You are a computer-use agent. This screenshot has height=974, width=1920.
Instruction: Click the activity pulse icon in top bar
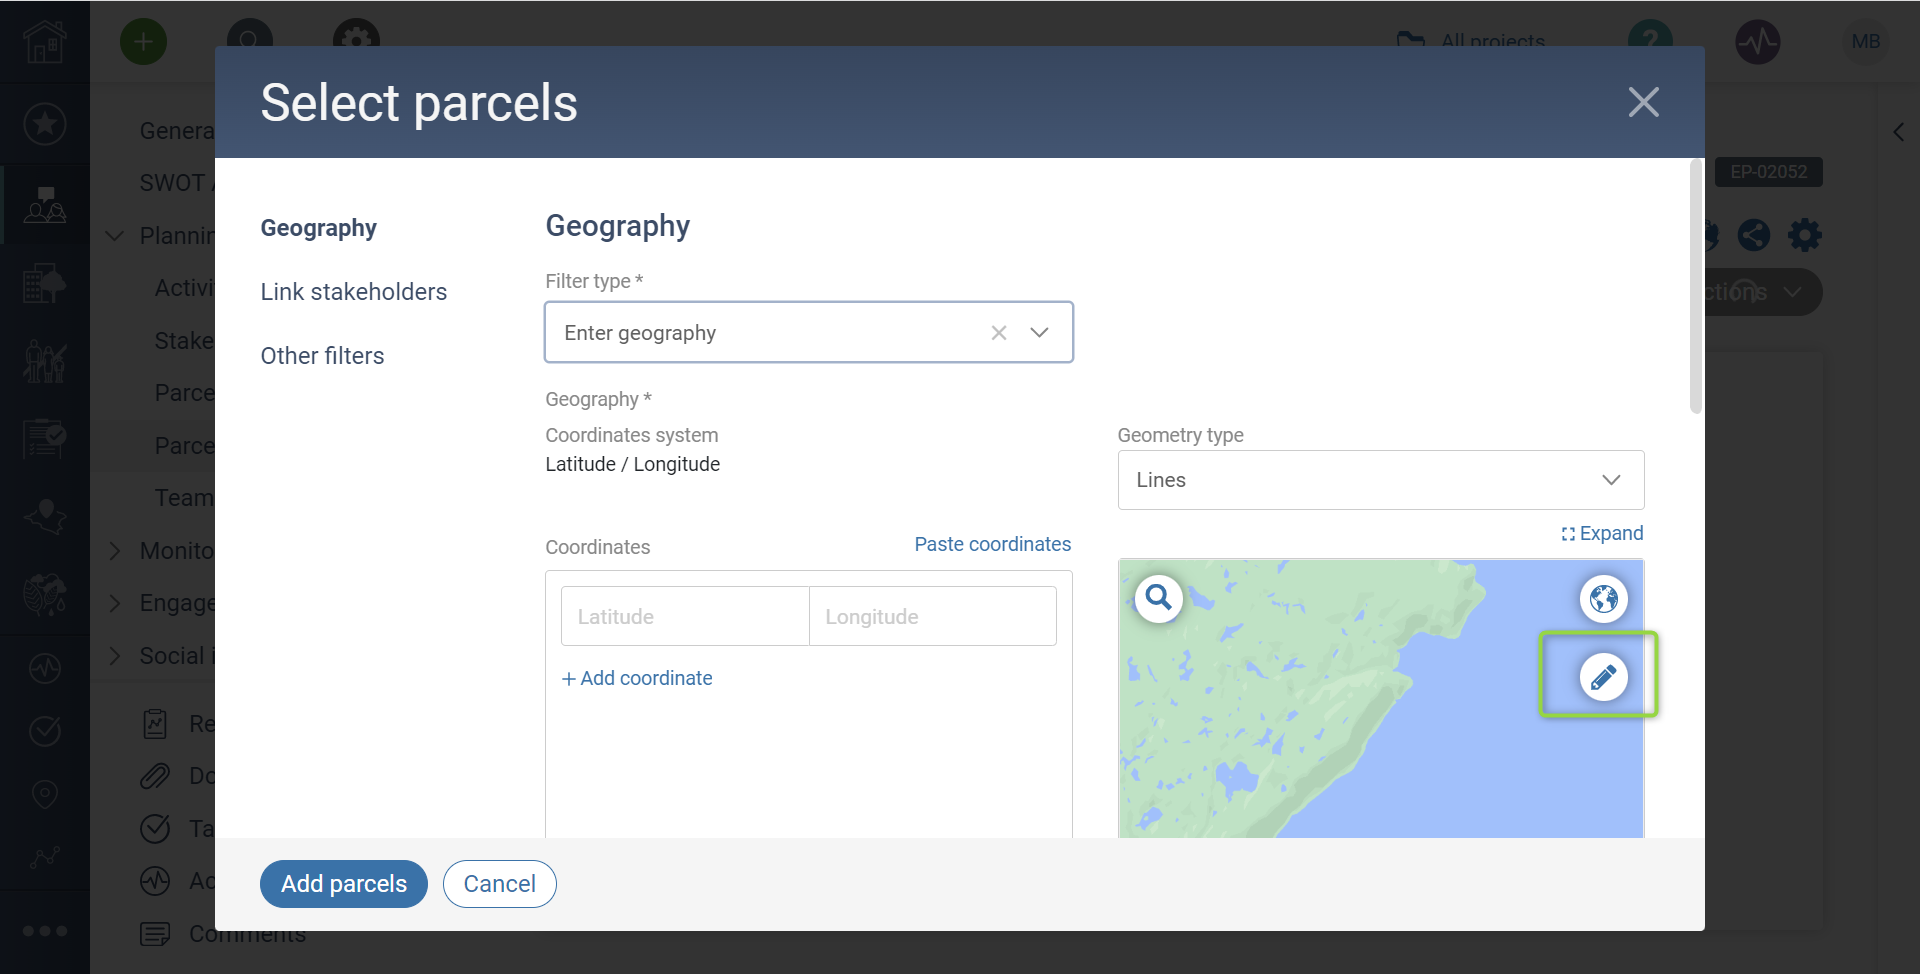point(1757,42)
